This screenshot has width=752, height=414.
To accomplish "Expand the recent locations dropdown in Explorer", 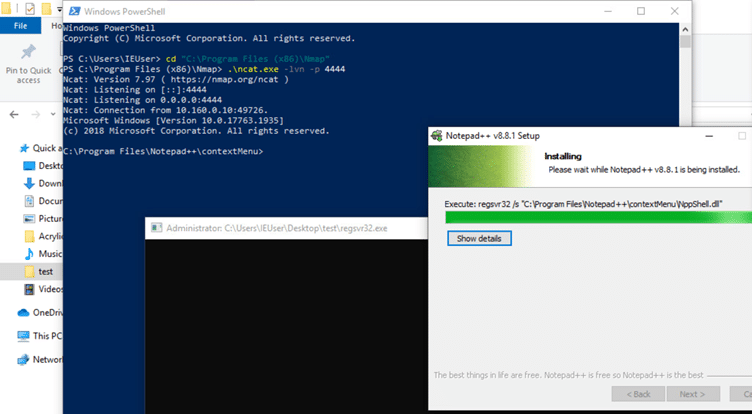I will click(53, 114).
